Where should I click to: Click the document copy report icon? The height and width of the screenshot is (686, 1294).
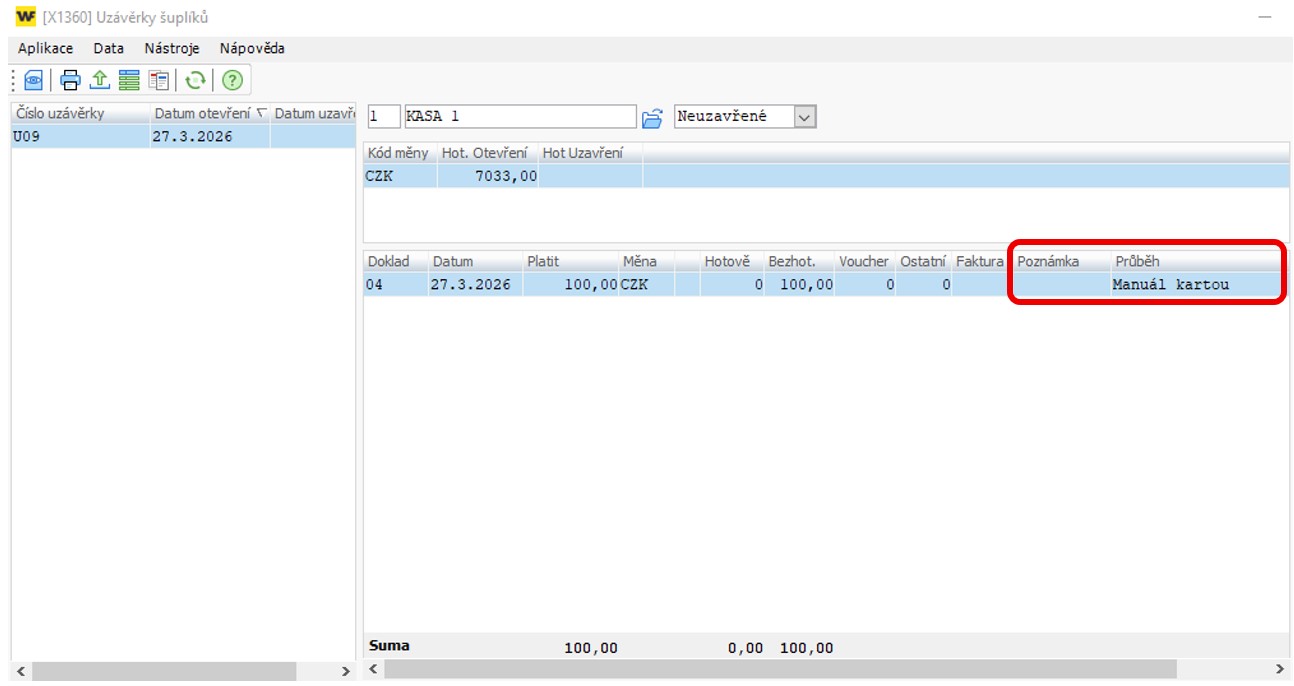click(159, 80)
